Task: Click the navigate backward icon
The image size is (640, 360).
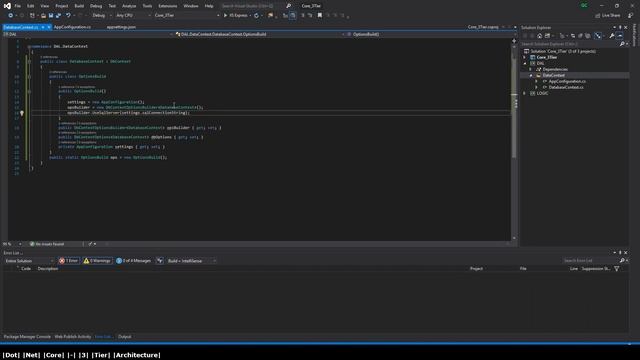Action: click(x=11, y=16)
